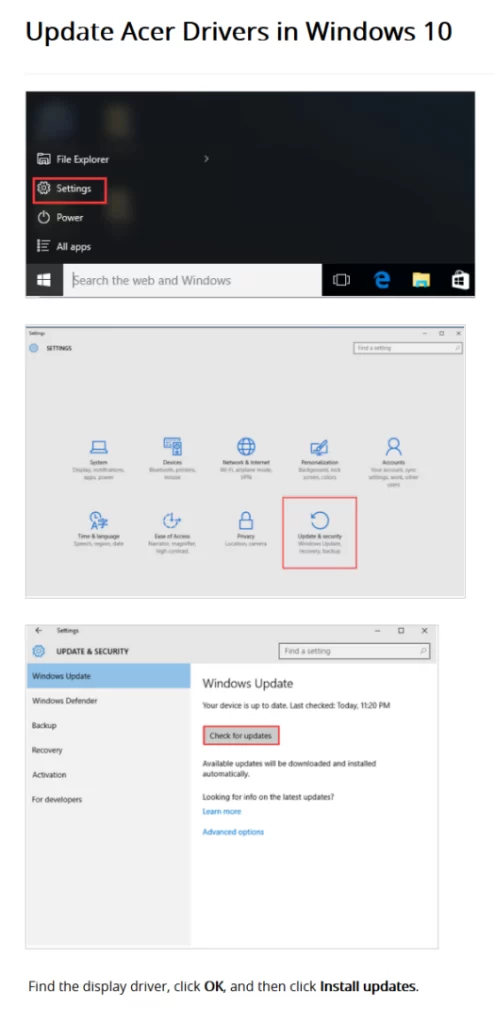Open the System settings category
The image size is (495, 1024).
(x=99, y=457)
